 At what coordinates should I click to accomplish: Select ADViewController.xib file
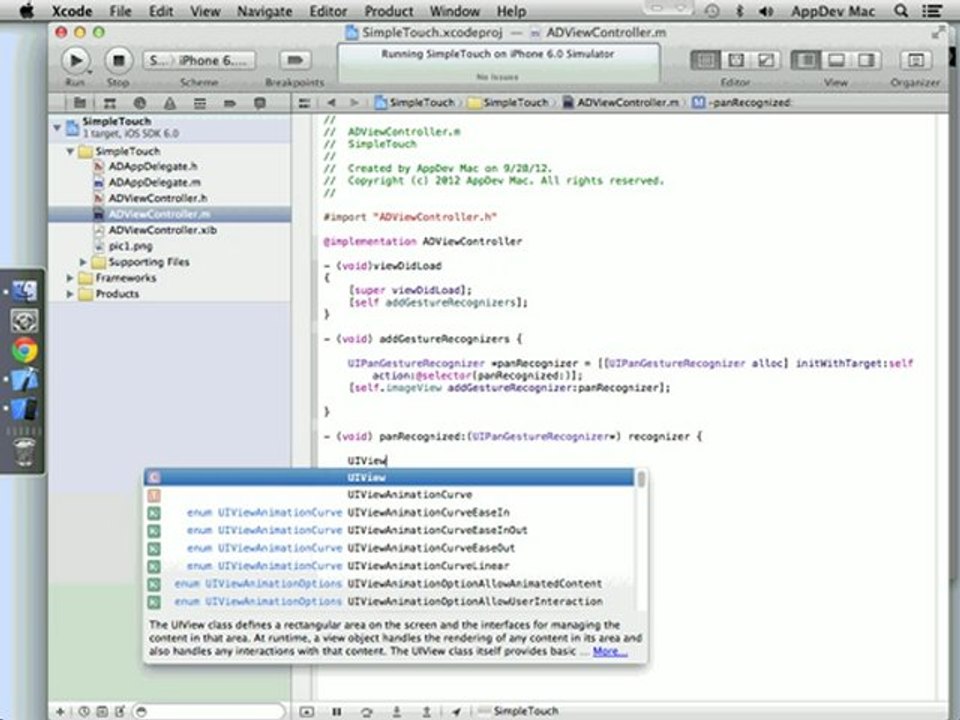tap(162, 230)
